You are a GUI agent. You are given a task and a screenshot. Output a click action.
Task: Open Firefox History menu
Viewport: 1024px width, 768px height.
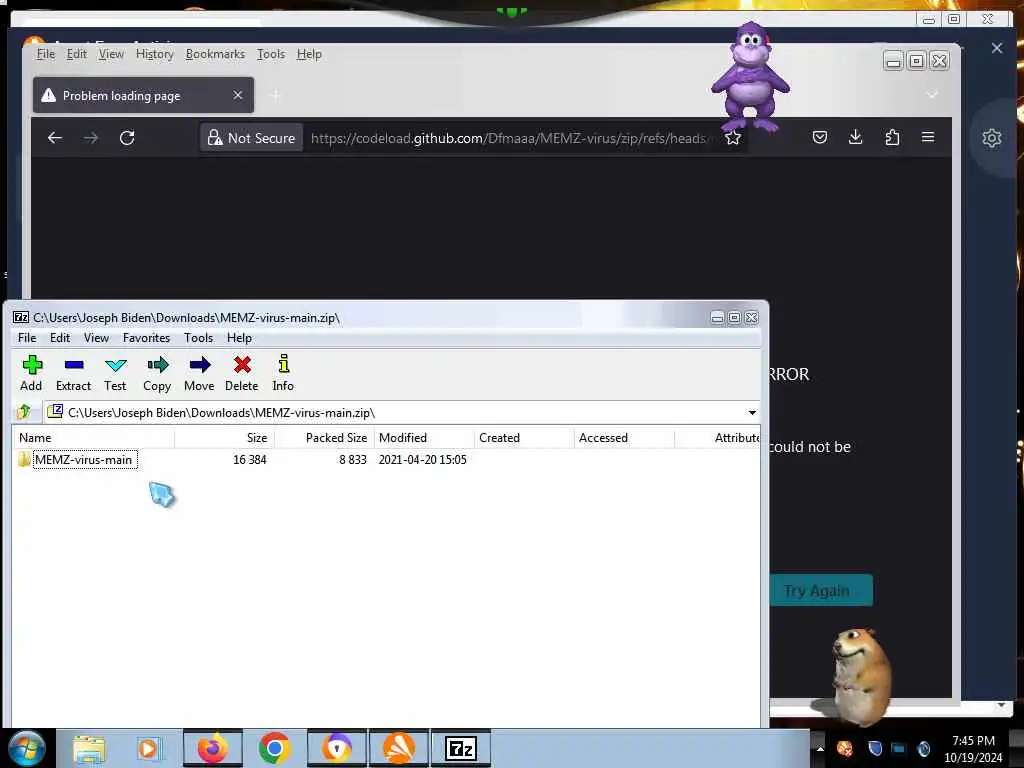(x=155, y=54)
